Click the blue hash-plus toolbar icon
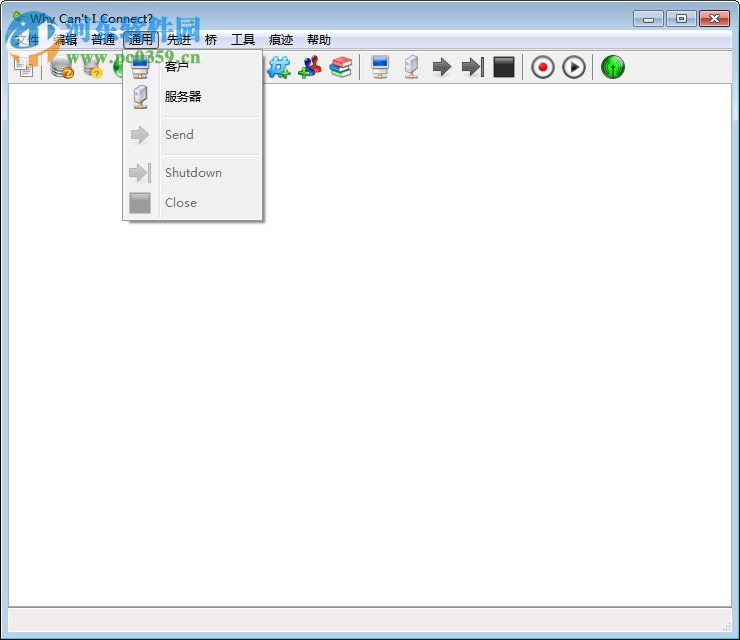Screen dimensions: 740x640 (x=279, y=67)
